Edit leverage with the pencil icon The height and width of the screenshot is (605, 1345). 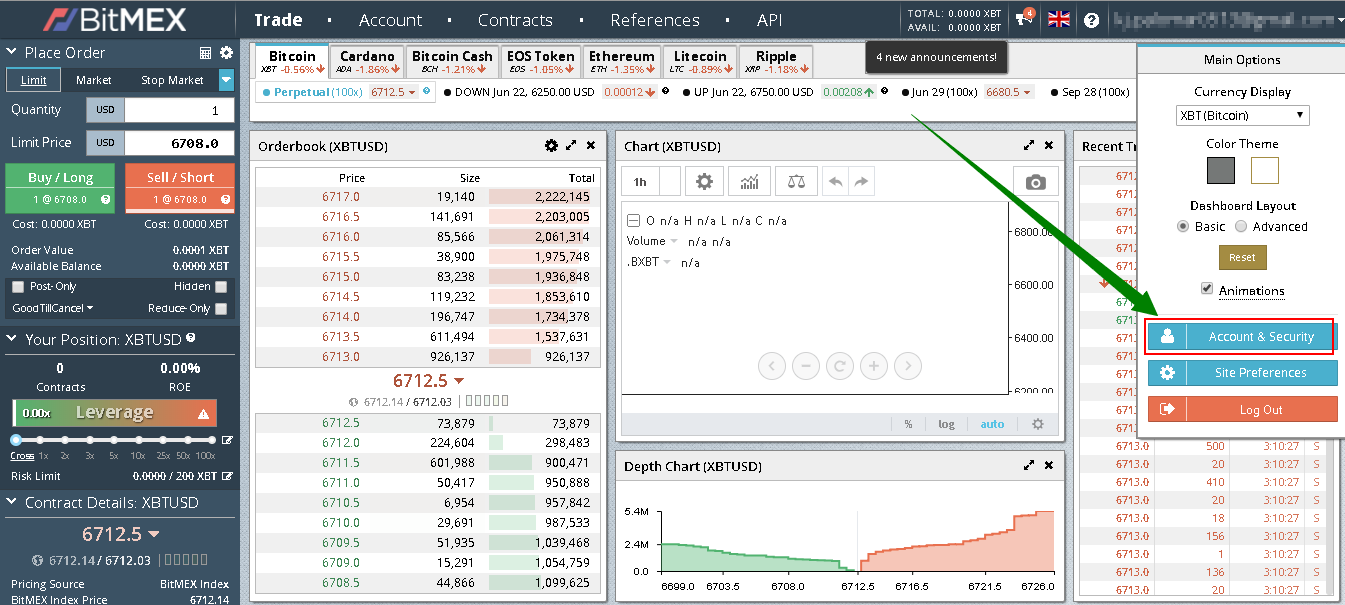tap(227, 440)
